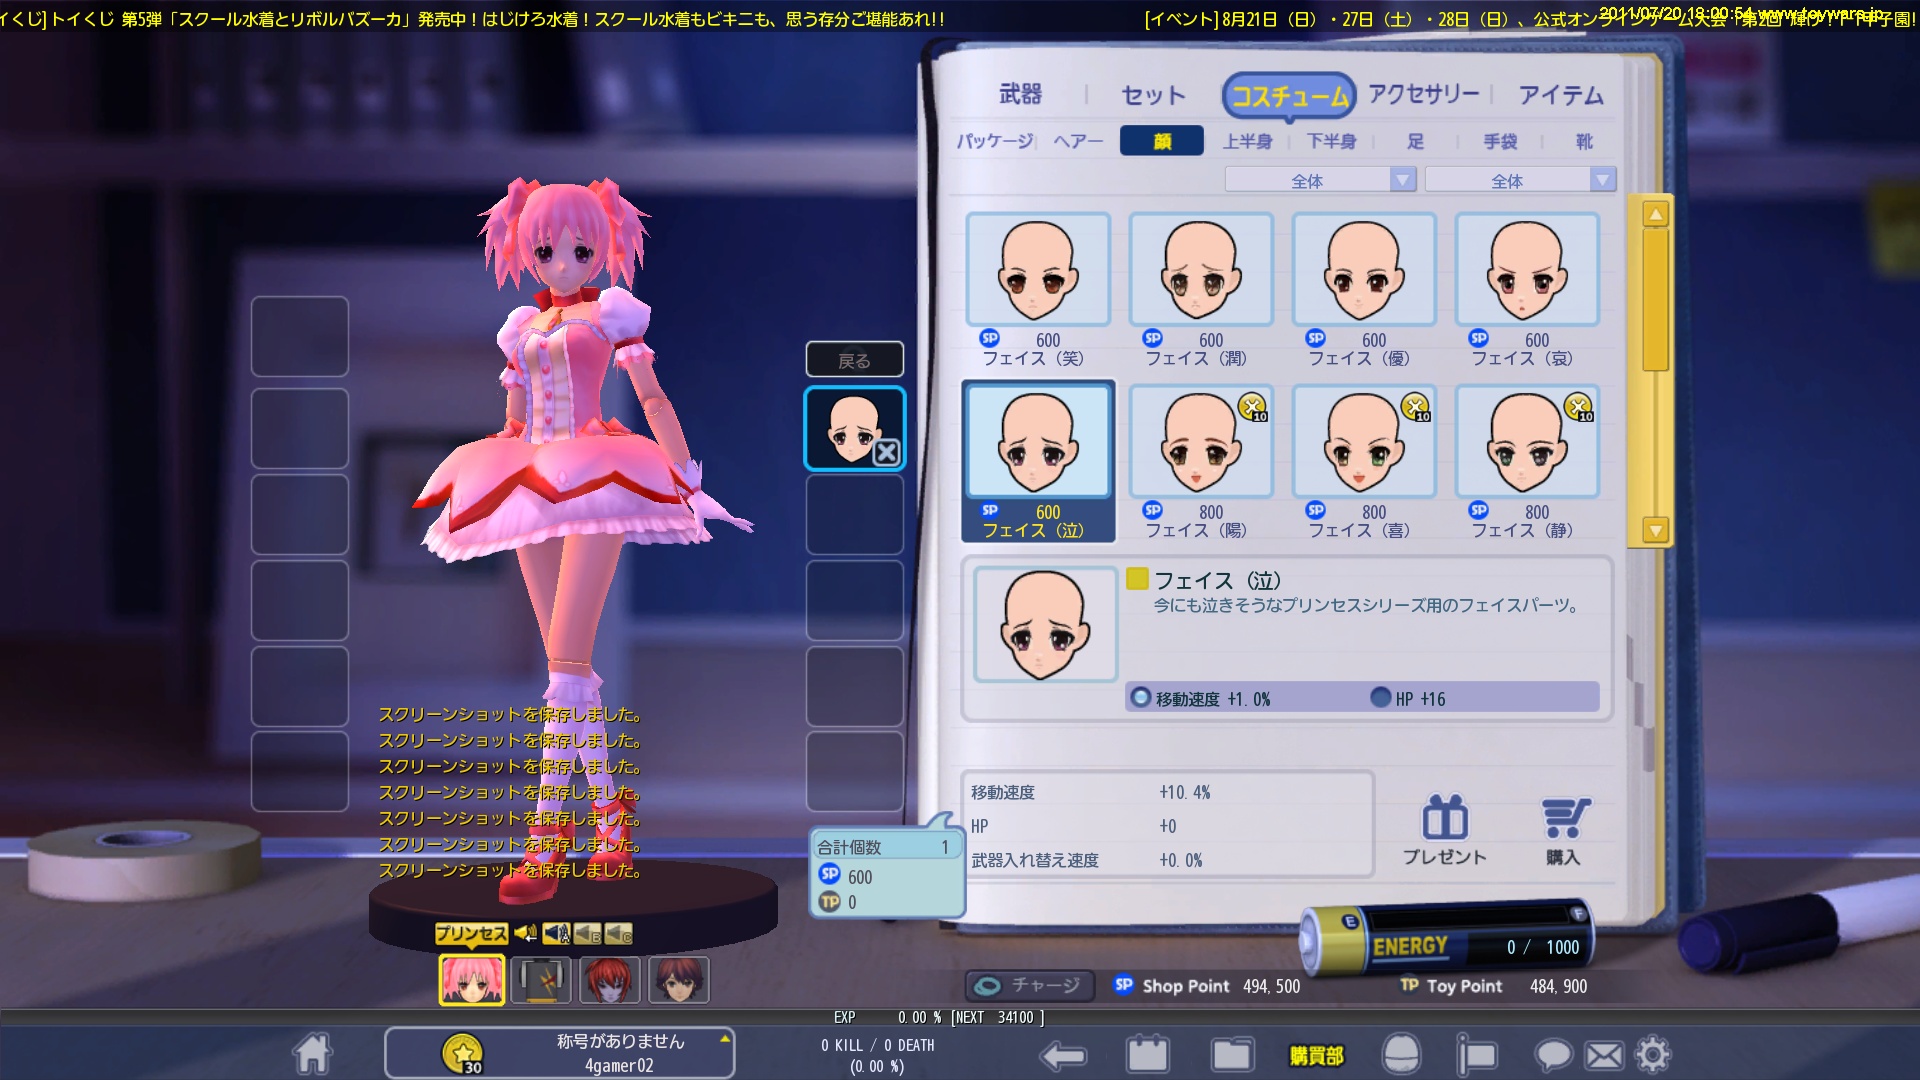
Task: Click the home icon in bottom bar
Action: [312, 1054]
